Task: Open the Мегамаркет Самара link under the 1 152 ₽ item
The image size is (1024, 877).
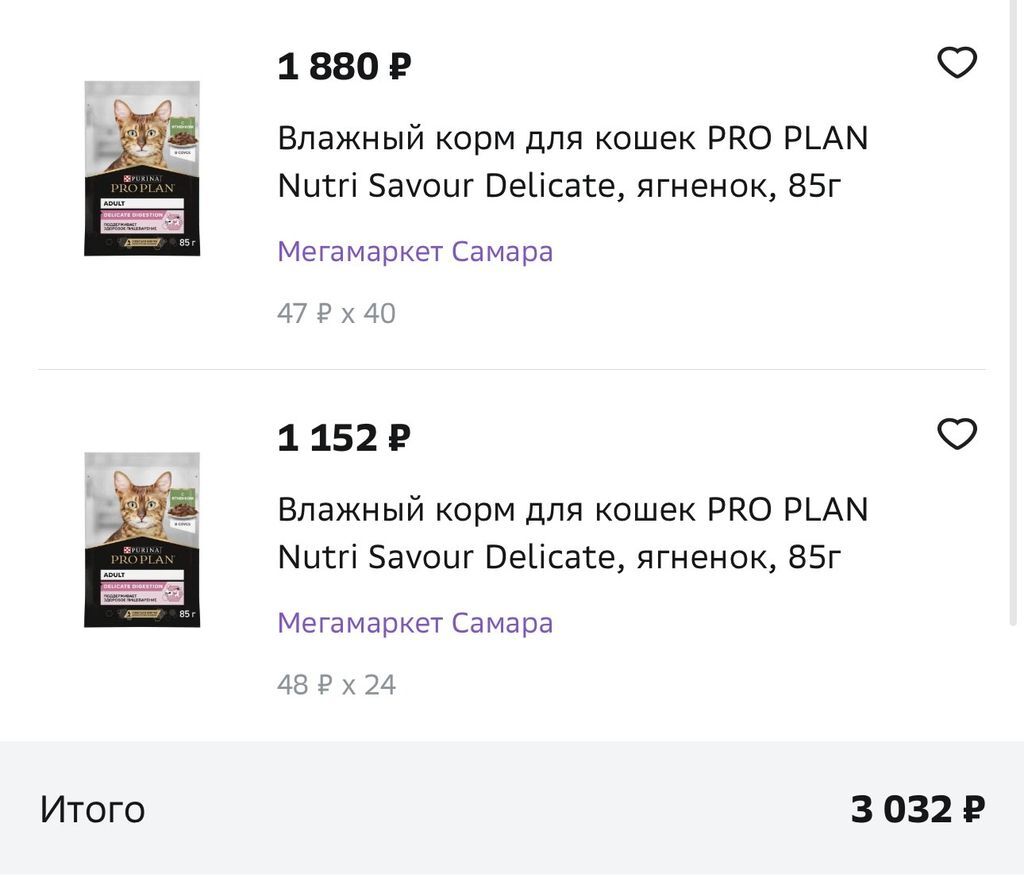Action: tap(415, 622)
